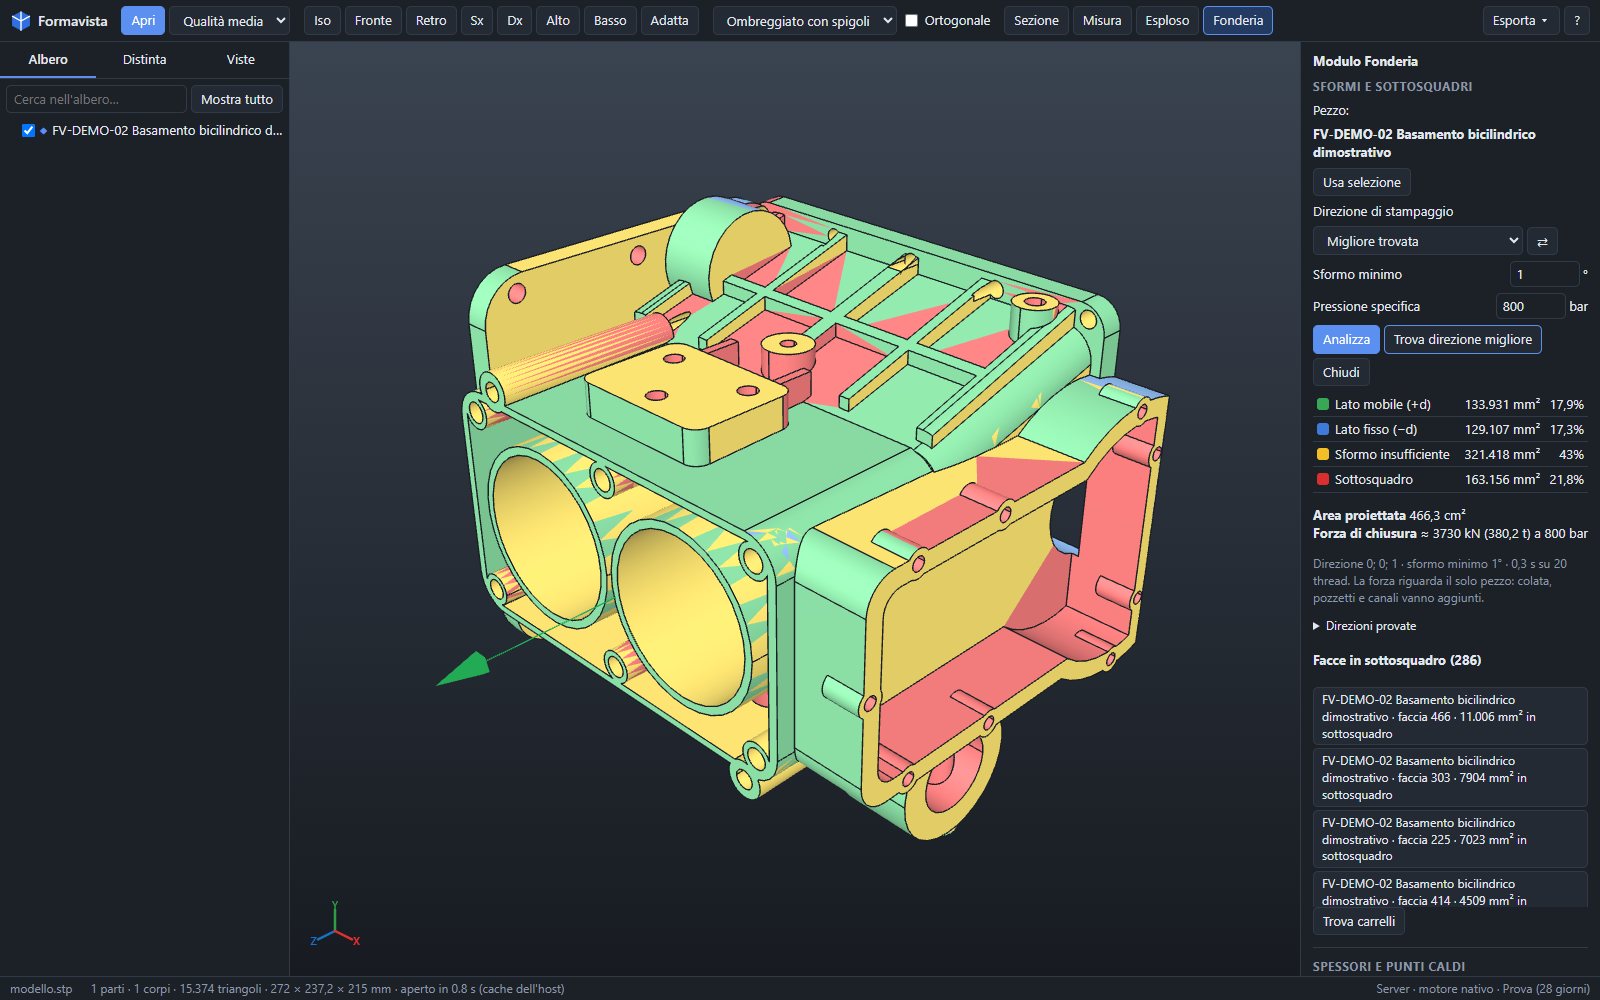Open the Ombreggiato con spigoli display dropdown
The image size is (1600, 1000).
pos(804,20)
